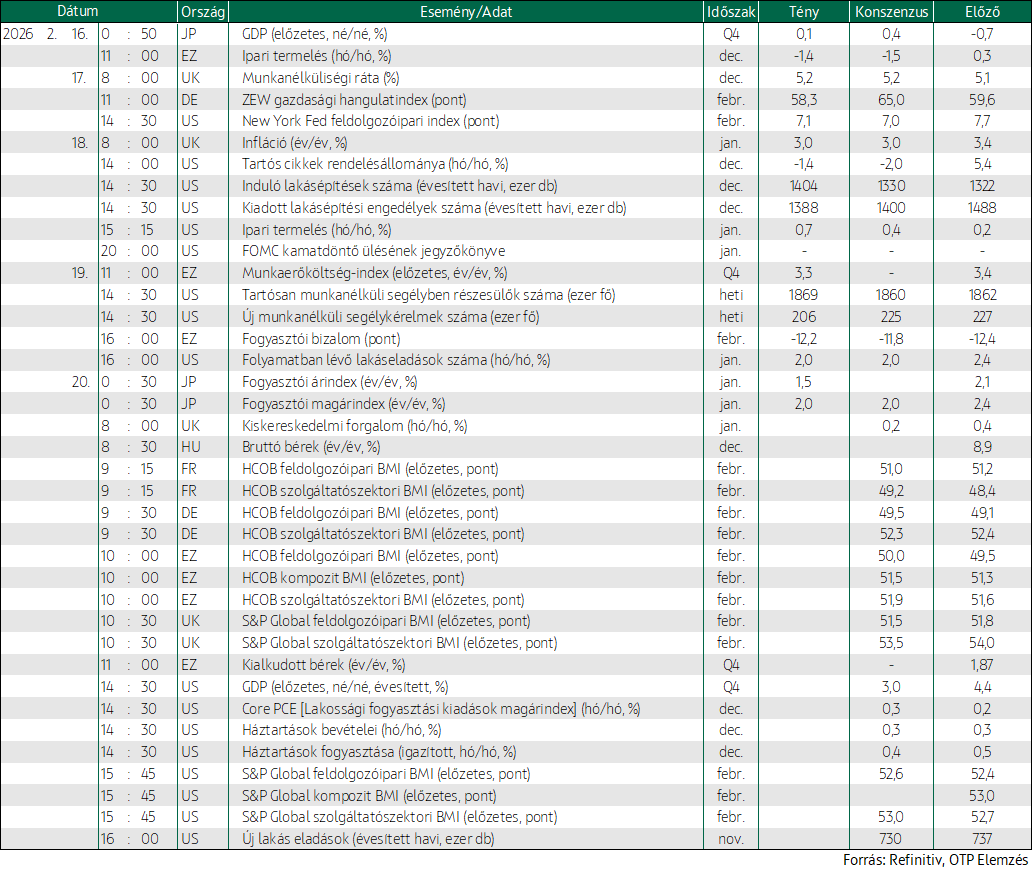The height and width of the screenshot is (871, 1033).
Task: Select the Időszak column header
Action: (x=731, y=11)
